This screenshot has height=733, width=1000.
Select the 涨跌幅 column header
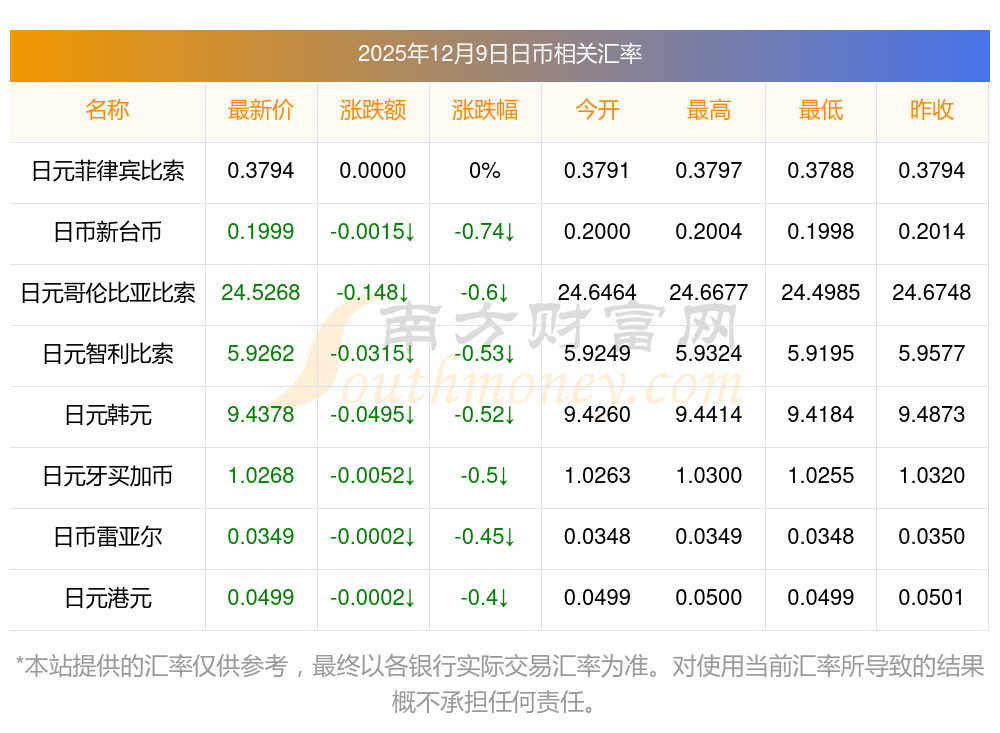click(485, 110)
